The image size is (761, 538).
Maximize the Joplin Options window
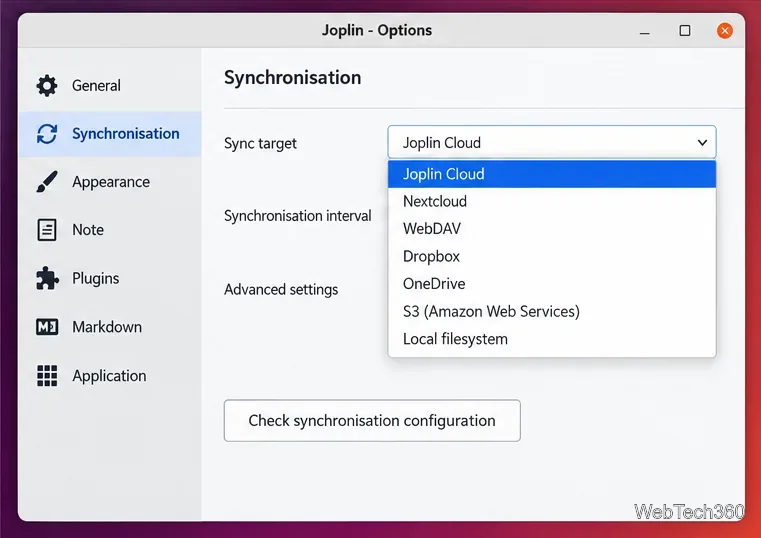pos(685,31)
